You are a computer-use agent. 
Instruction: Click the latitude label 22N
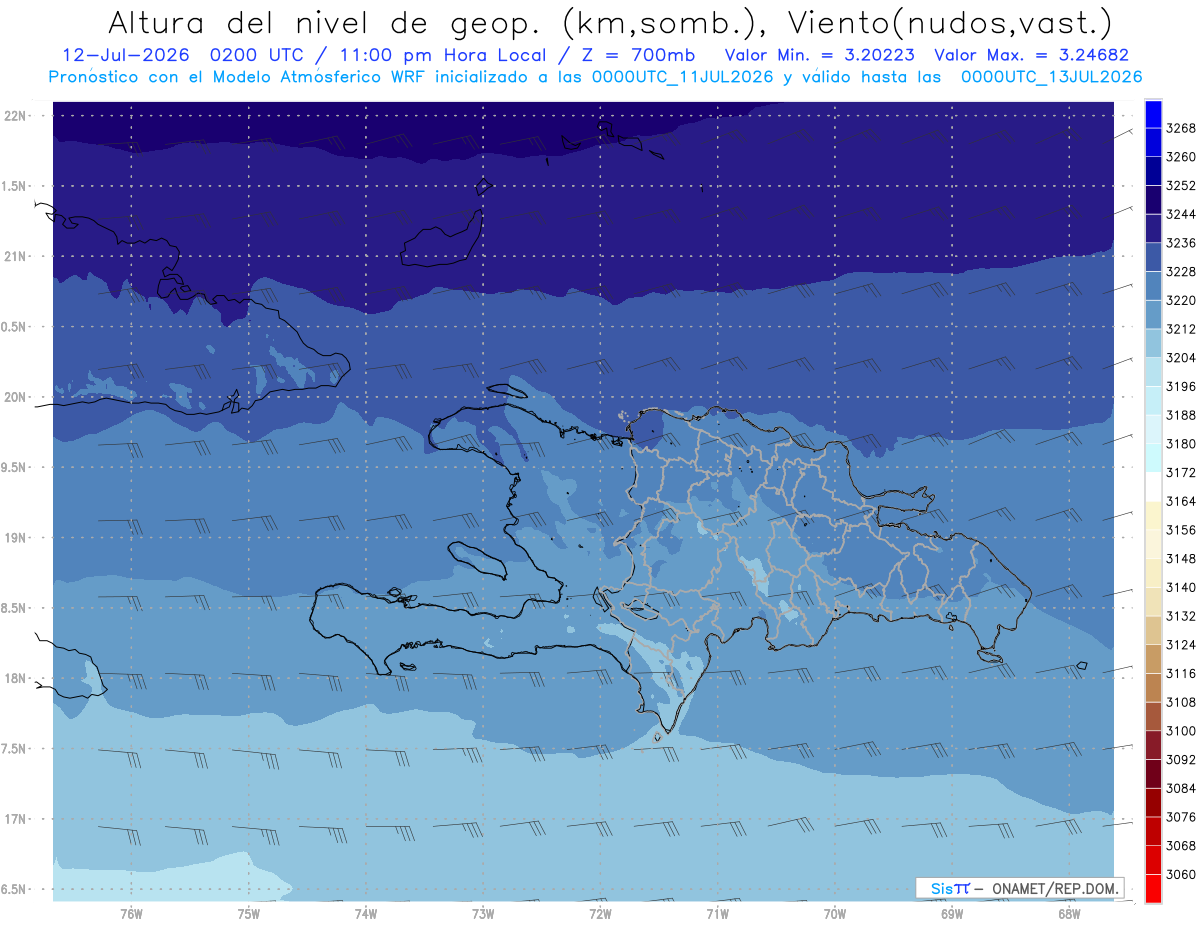(x=14, y=116)
